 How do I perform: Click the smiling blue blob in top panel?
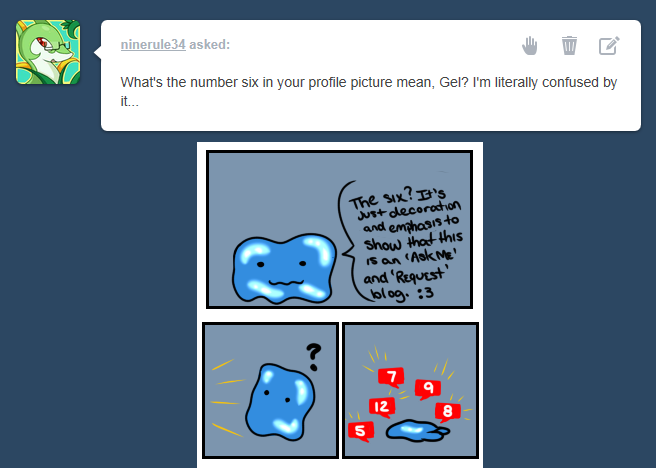[x=284, y=268]
